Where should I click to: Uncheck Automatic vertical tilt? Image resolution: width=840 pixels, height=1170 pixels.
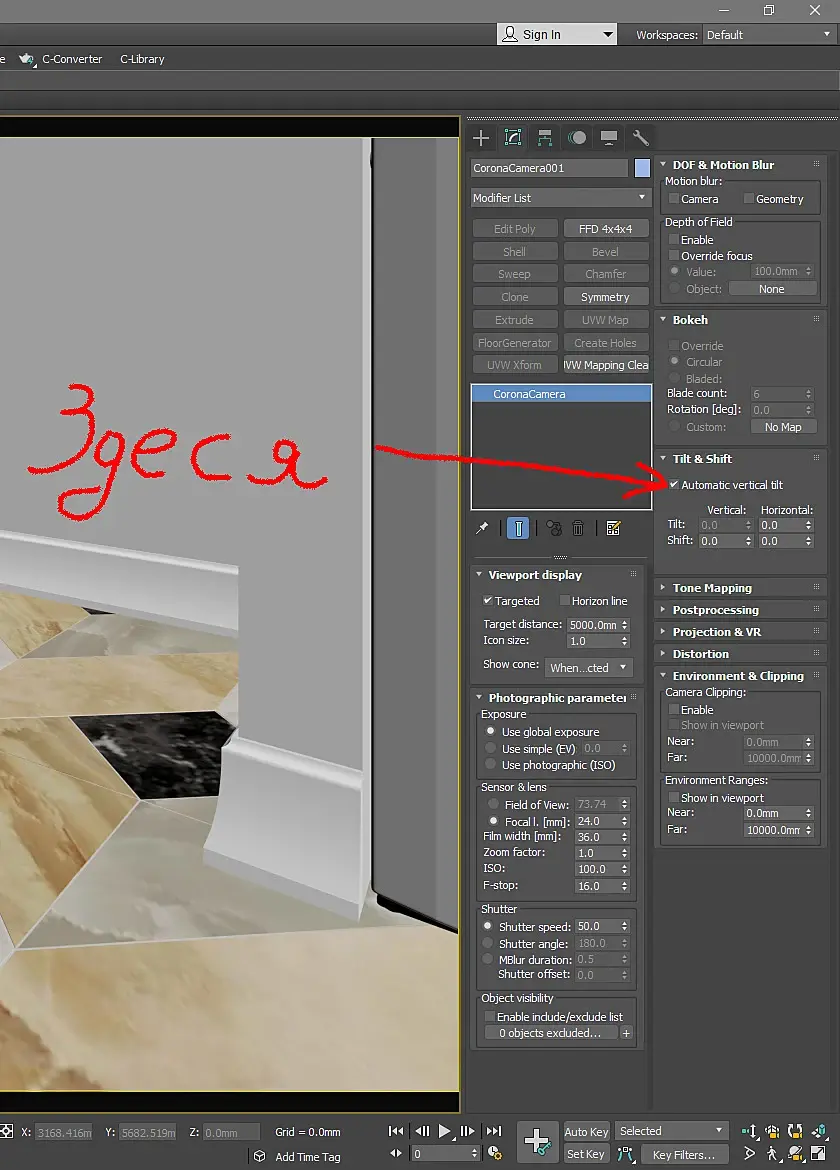674,485
